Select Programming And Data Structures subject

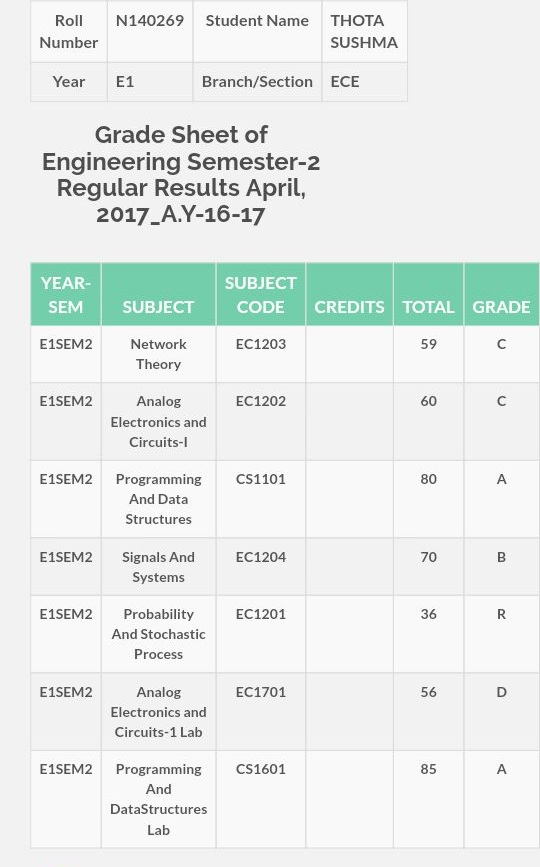[x=159, y=499]
